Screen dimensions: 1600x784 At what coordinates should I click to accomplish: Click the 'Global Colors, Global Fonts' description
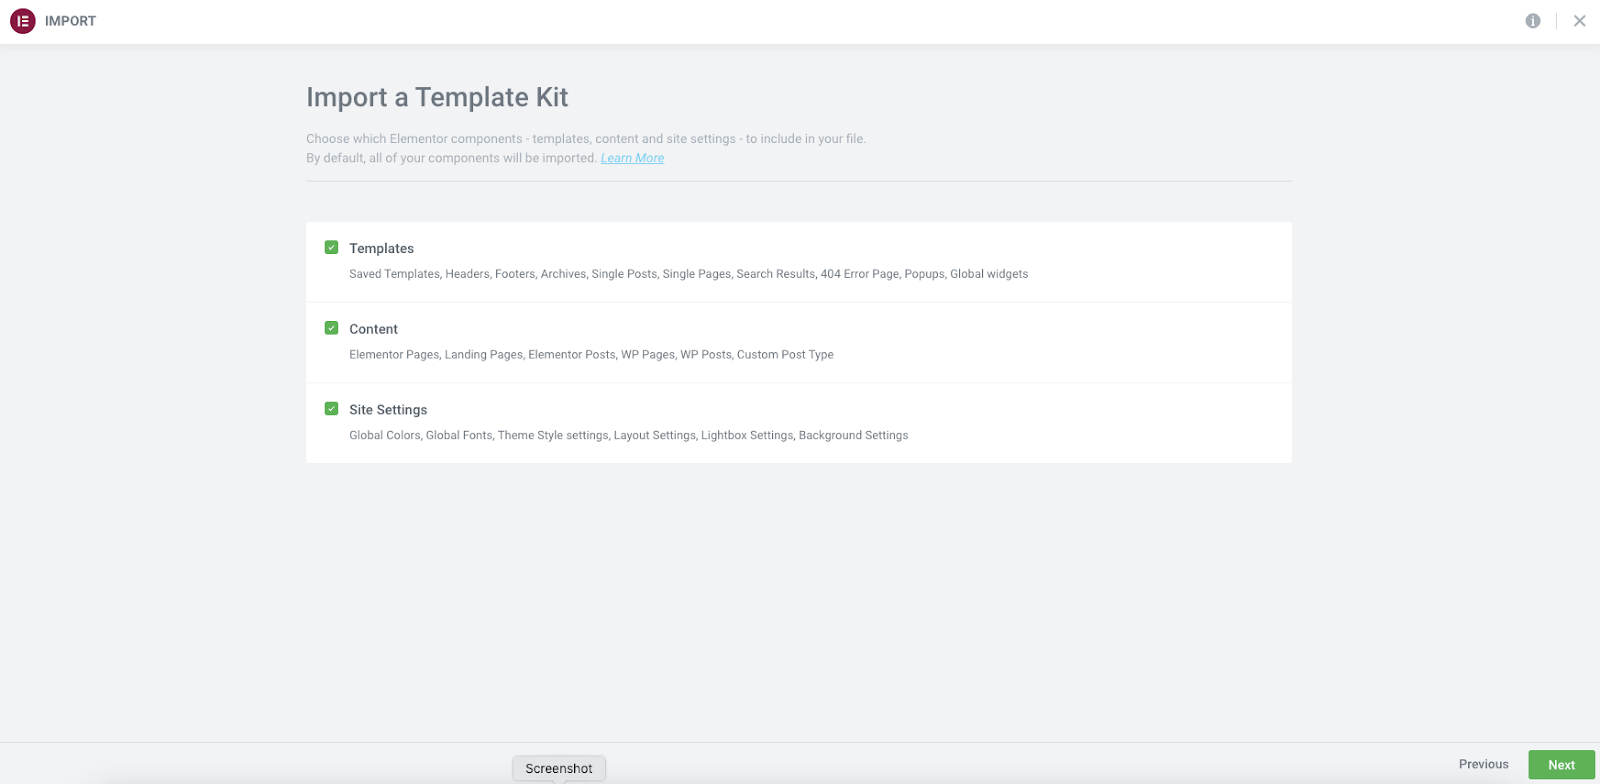(628, 436)
